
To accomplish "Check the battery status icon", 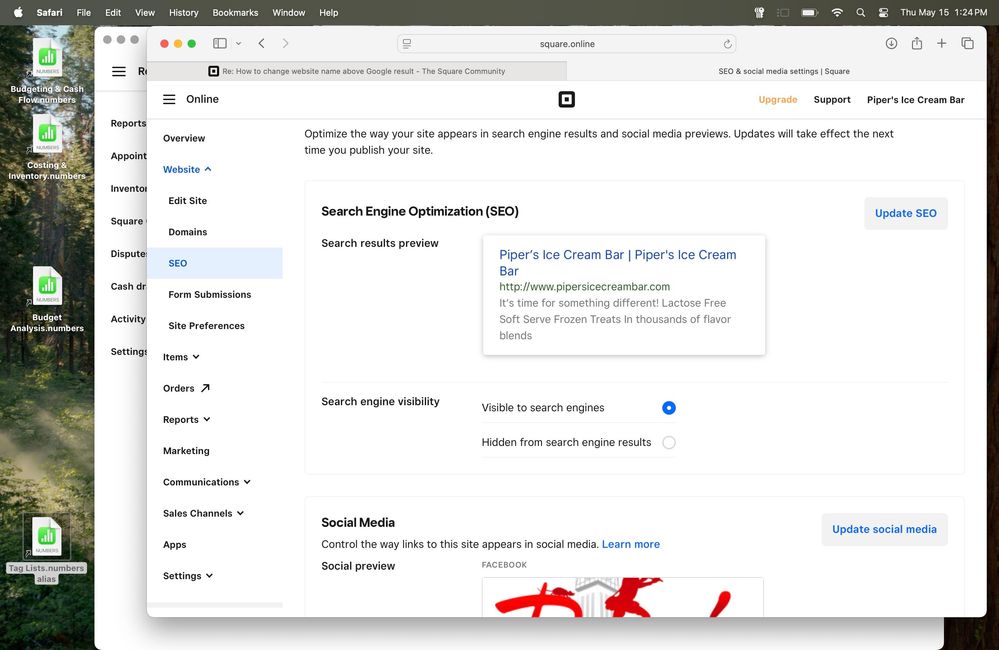I will click(810, 12).
